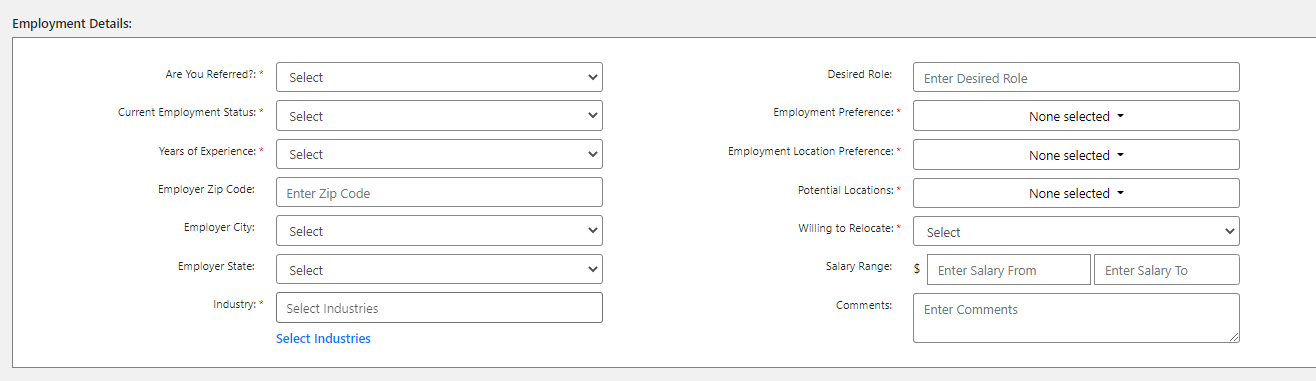The image size is (1316, 381).
Task: Click the Employer State label
Action: click(x=217, y=266)
